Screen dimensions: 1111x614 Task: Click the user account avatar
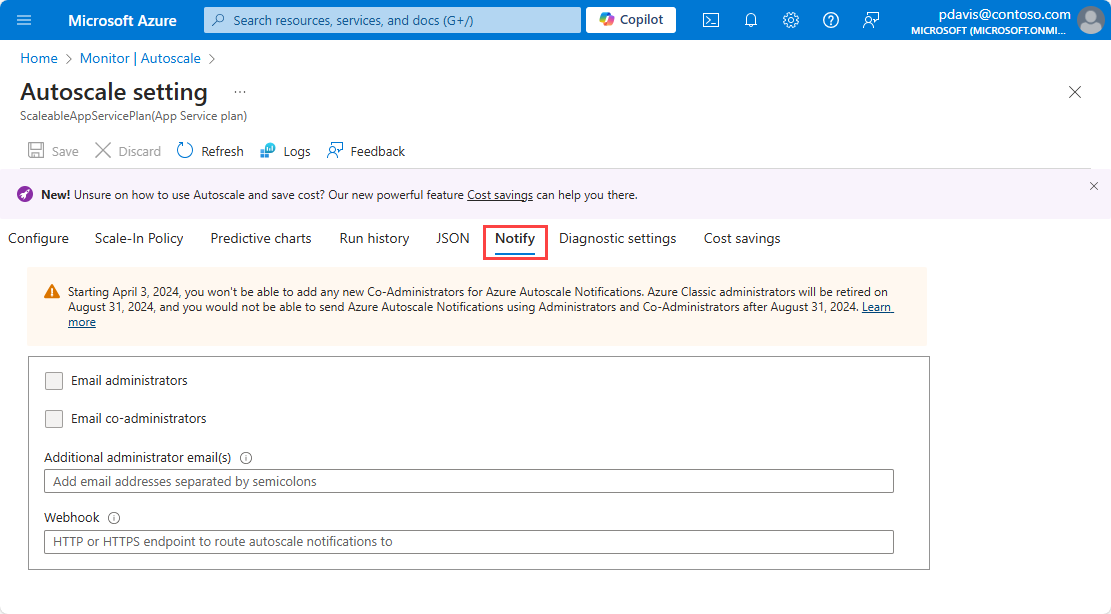coord(1090,20)
